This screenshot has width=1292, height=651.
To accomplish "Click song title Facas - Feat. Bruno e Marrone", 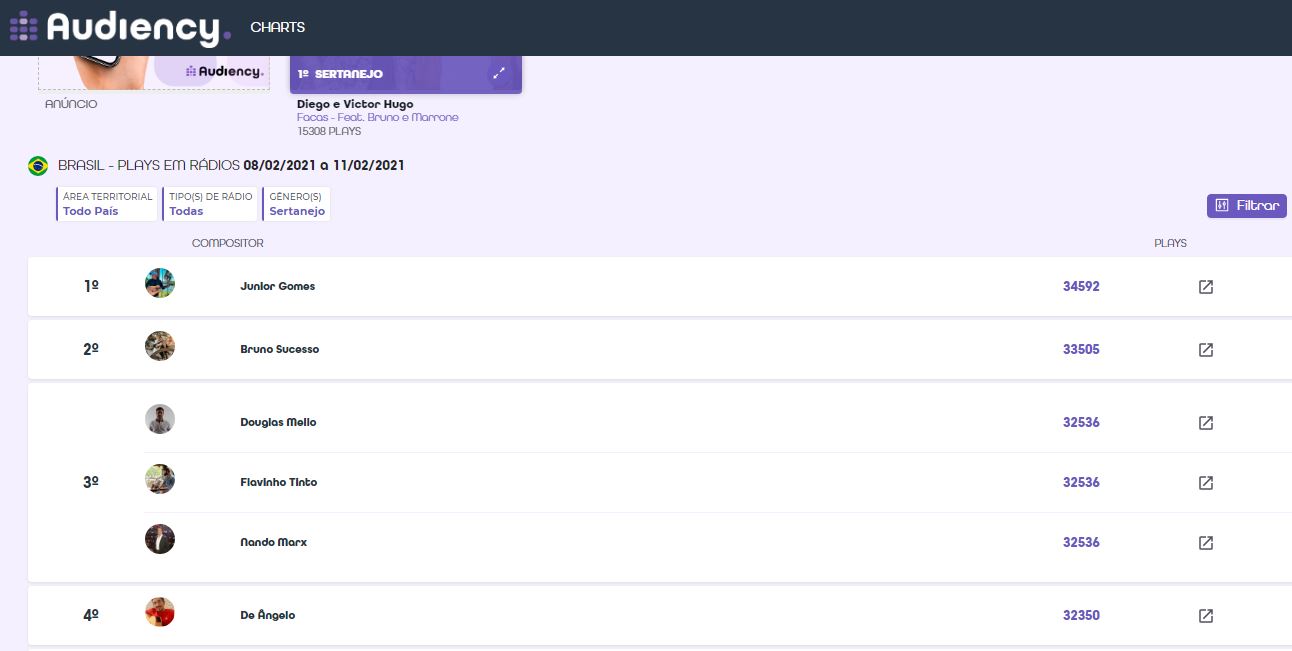I will click(x=378, y=117).
